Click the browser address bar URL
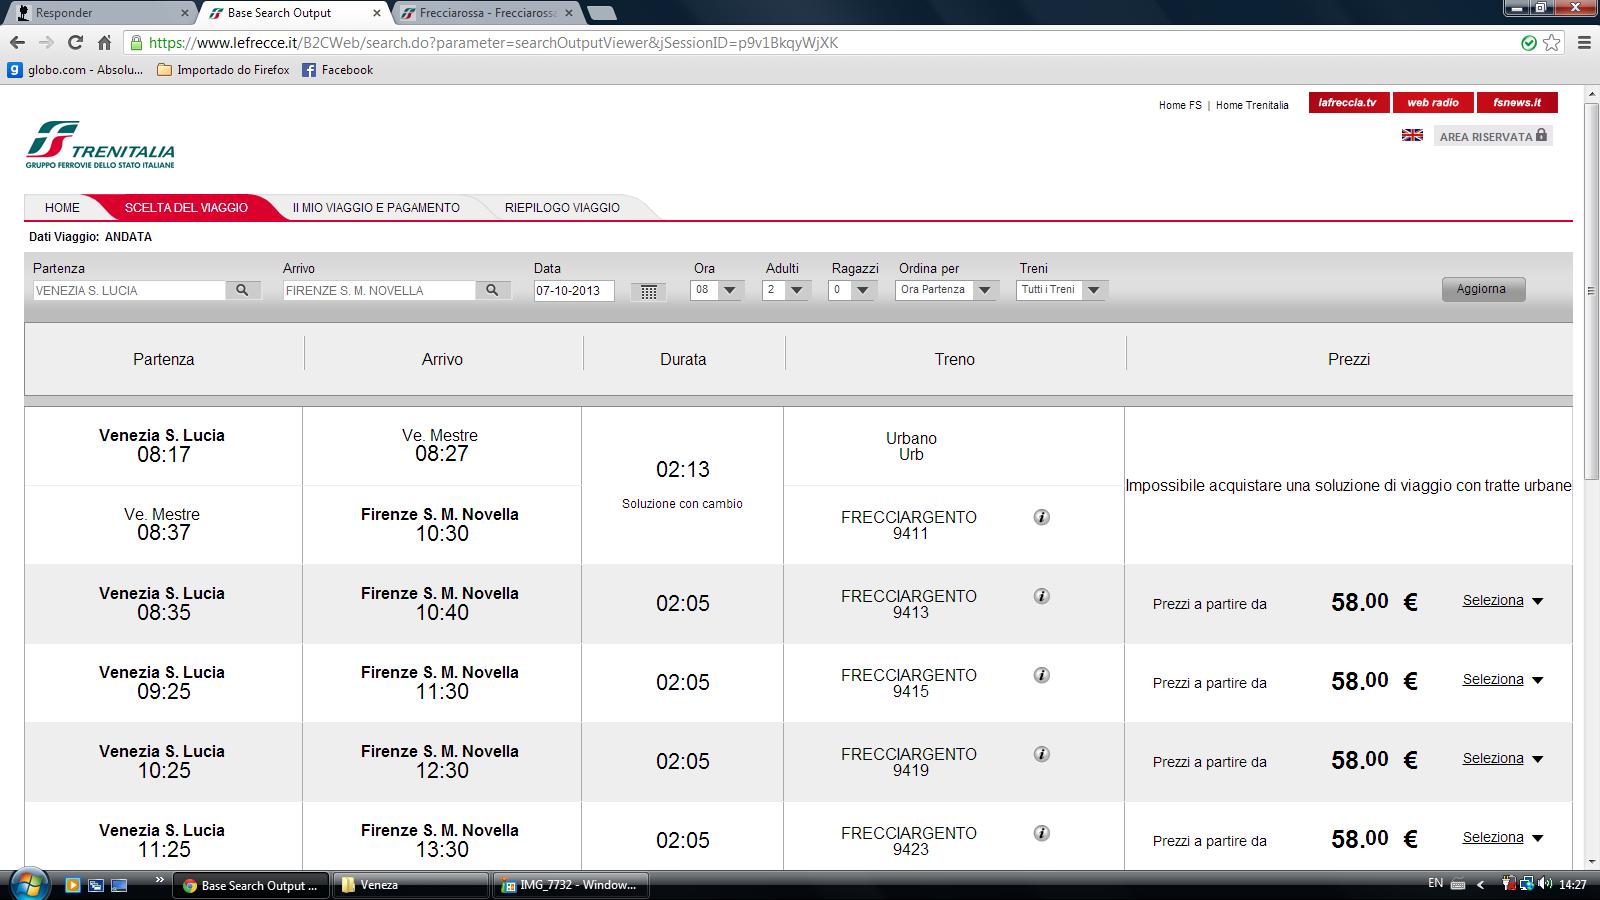Viewport: 1600px width, 900px height. [493, 43]
